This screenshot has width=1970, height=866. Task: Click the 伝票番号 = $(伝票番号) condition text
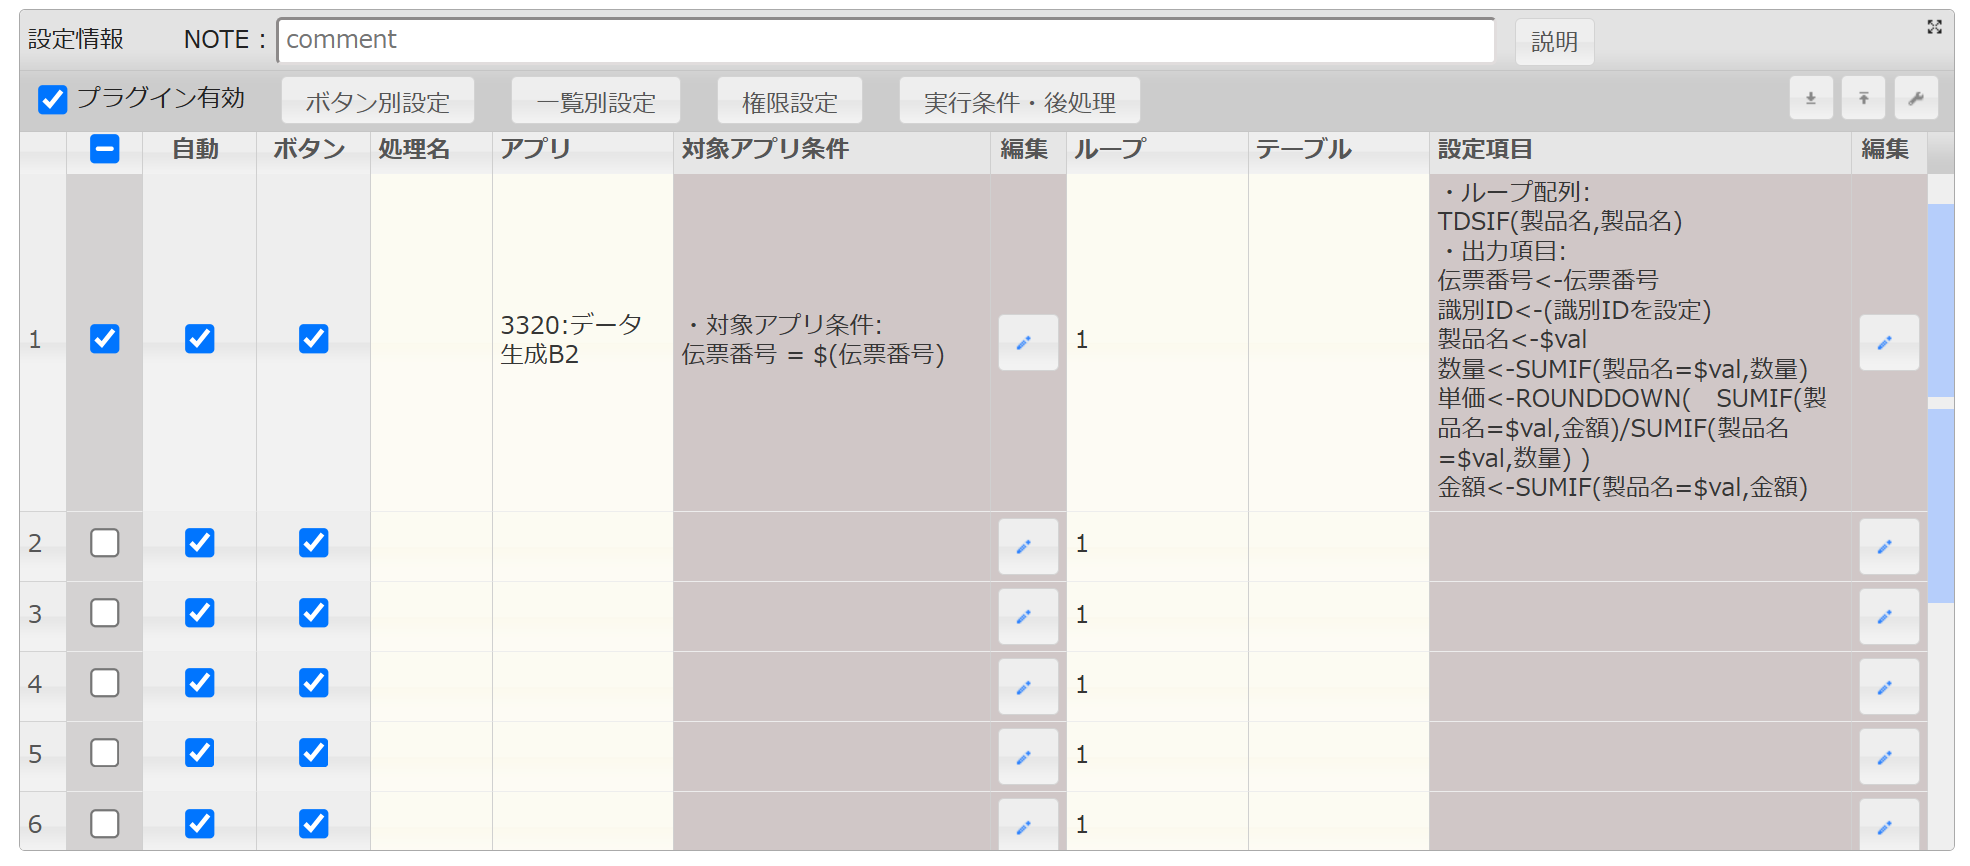coord(813,355)
